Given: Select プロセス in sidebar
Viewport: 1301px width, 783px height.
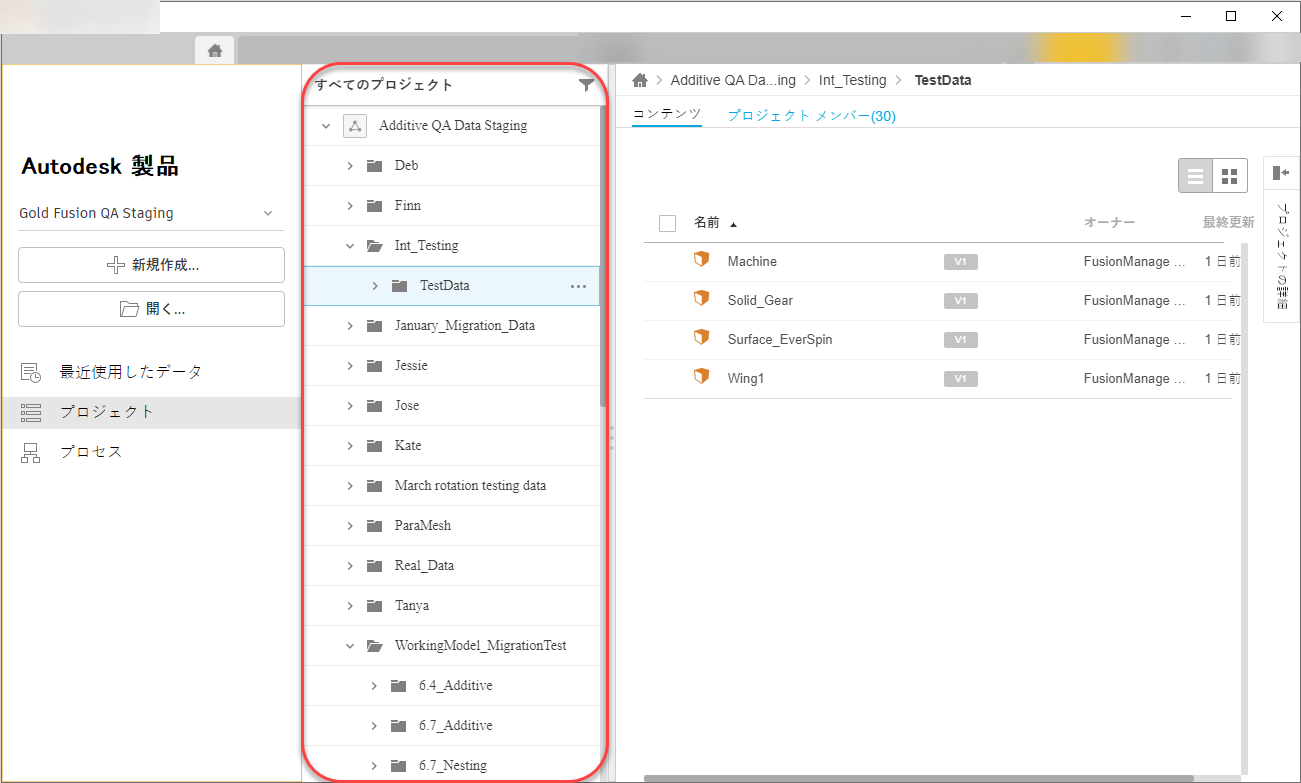Looking at the screenshot, I should tap(91, 452).
